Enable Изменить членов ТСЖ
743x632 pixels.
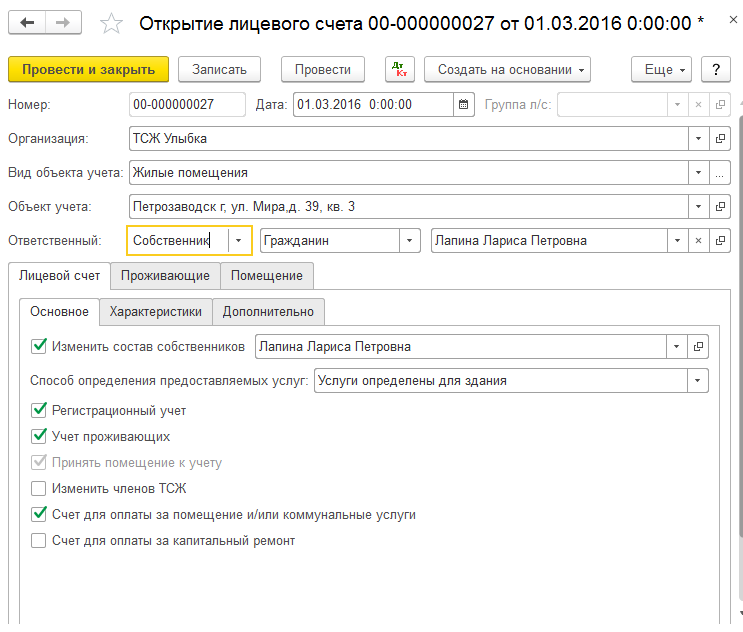(38, 488)
